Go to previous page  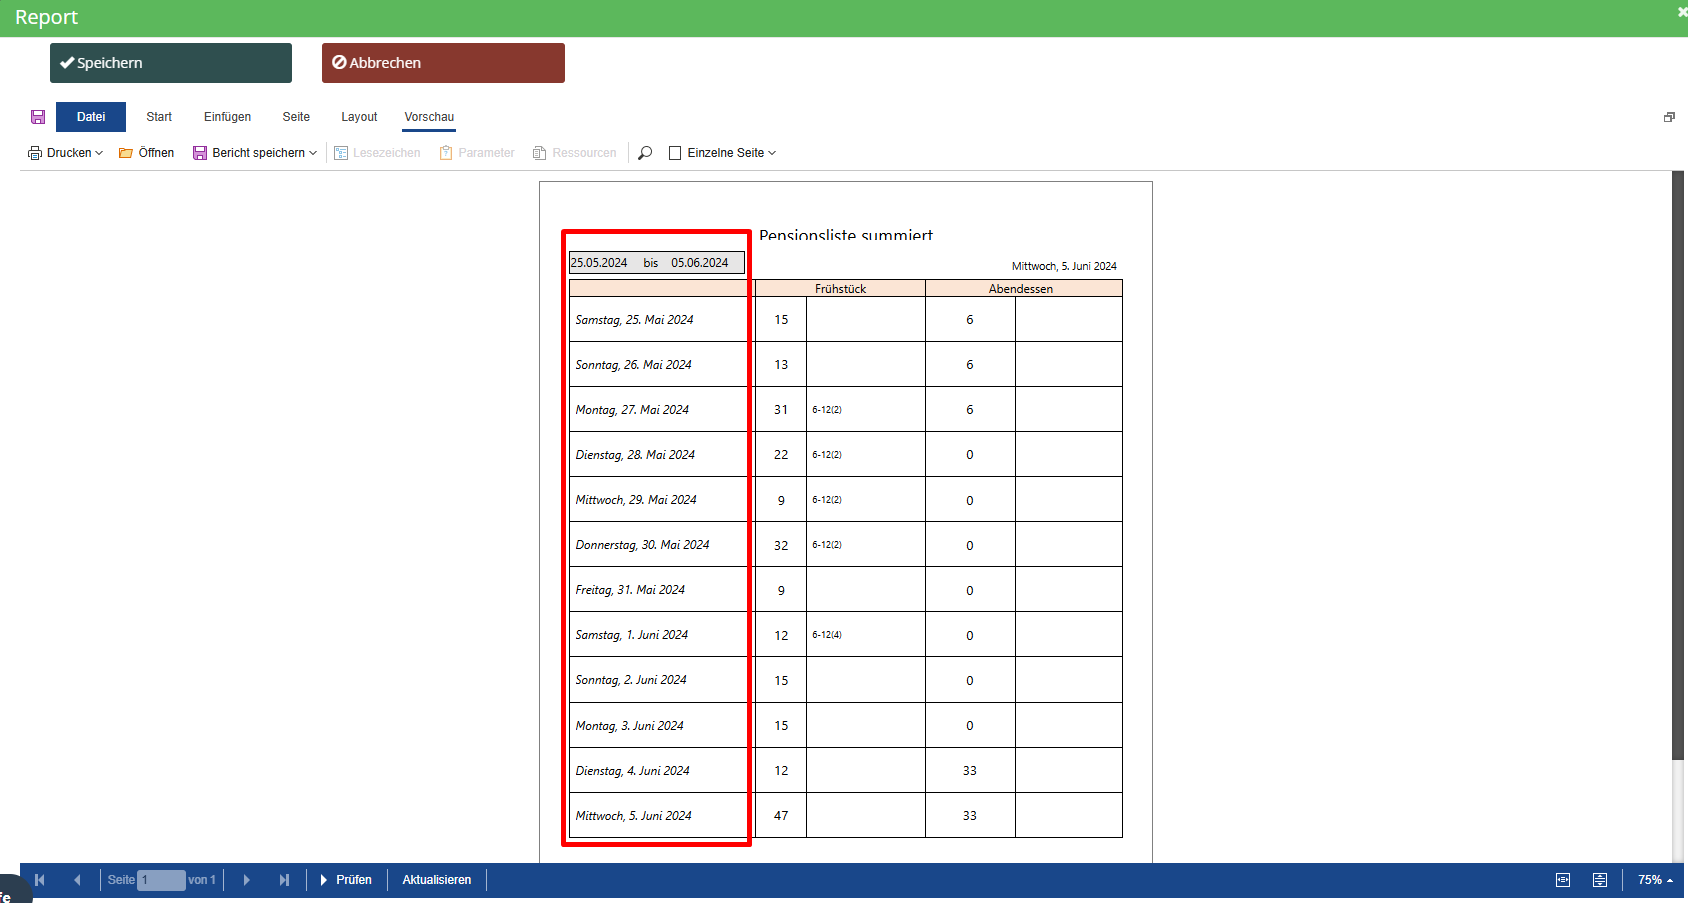77,880
